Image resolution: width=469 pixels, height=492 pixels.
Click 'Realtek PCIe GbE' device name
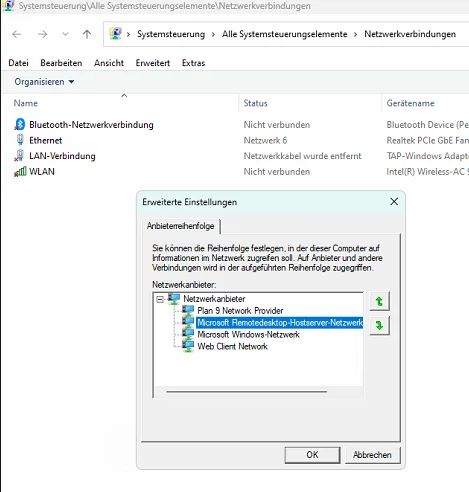coord(428,140)
